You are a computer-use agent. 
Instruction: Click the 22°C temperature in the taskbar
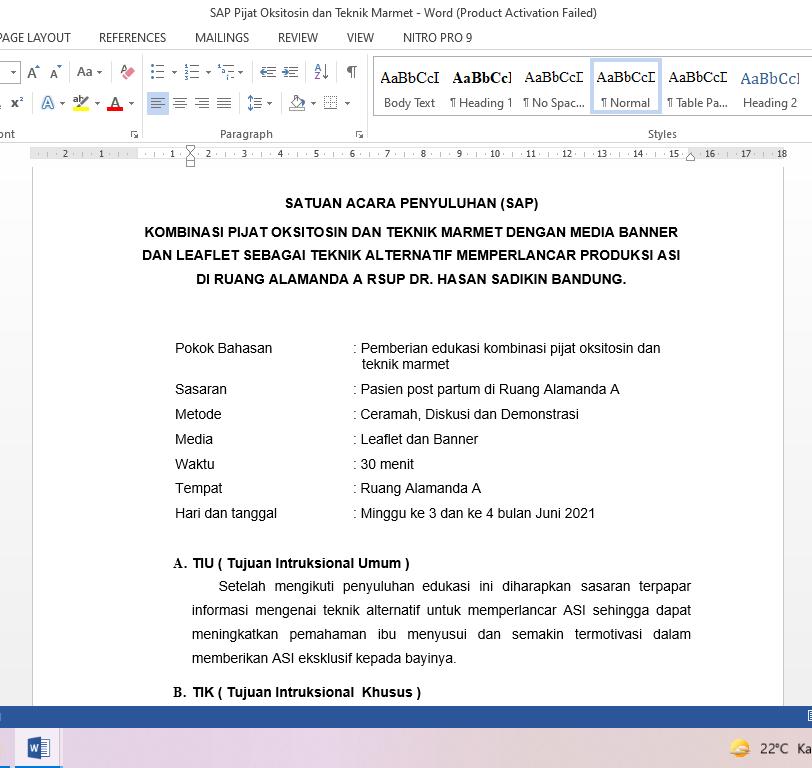point(774,749)
